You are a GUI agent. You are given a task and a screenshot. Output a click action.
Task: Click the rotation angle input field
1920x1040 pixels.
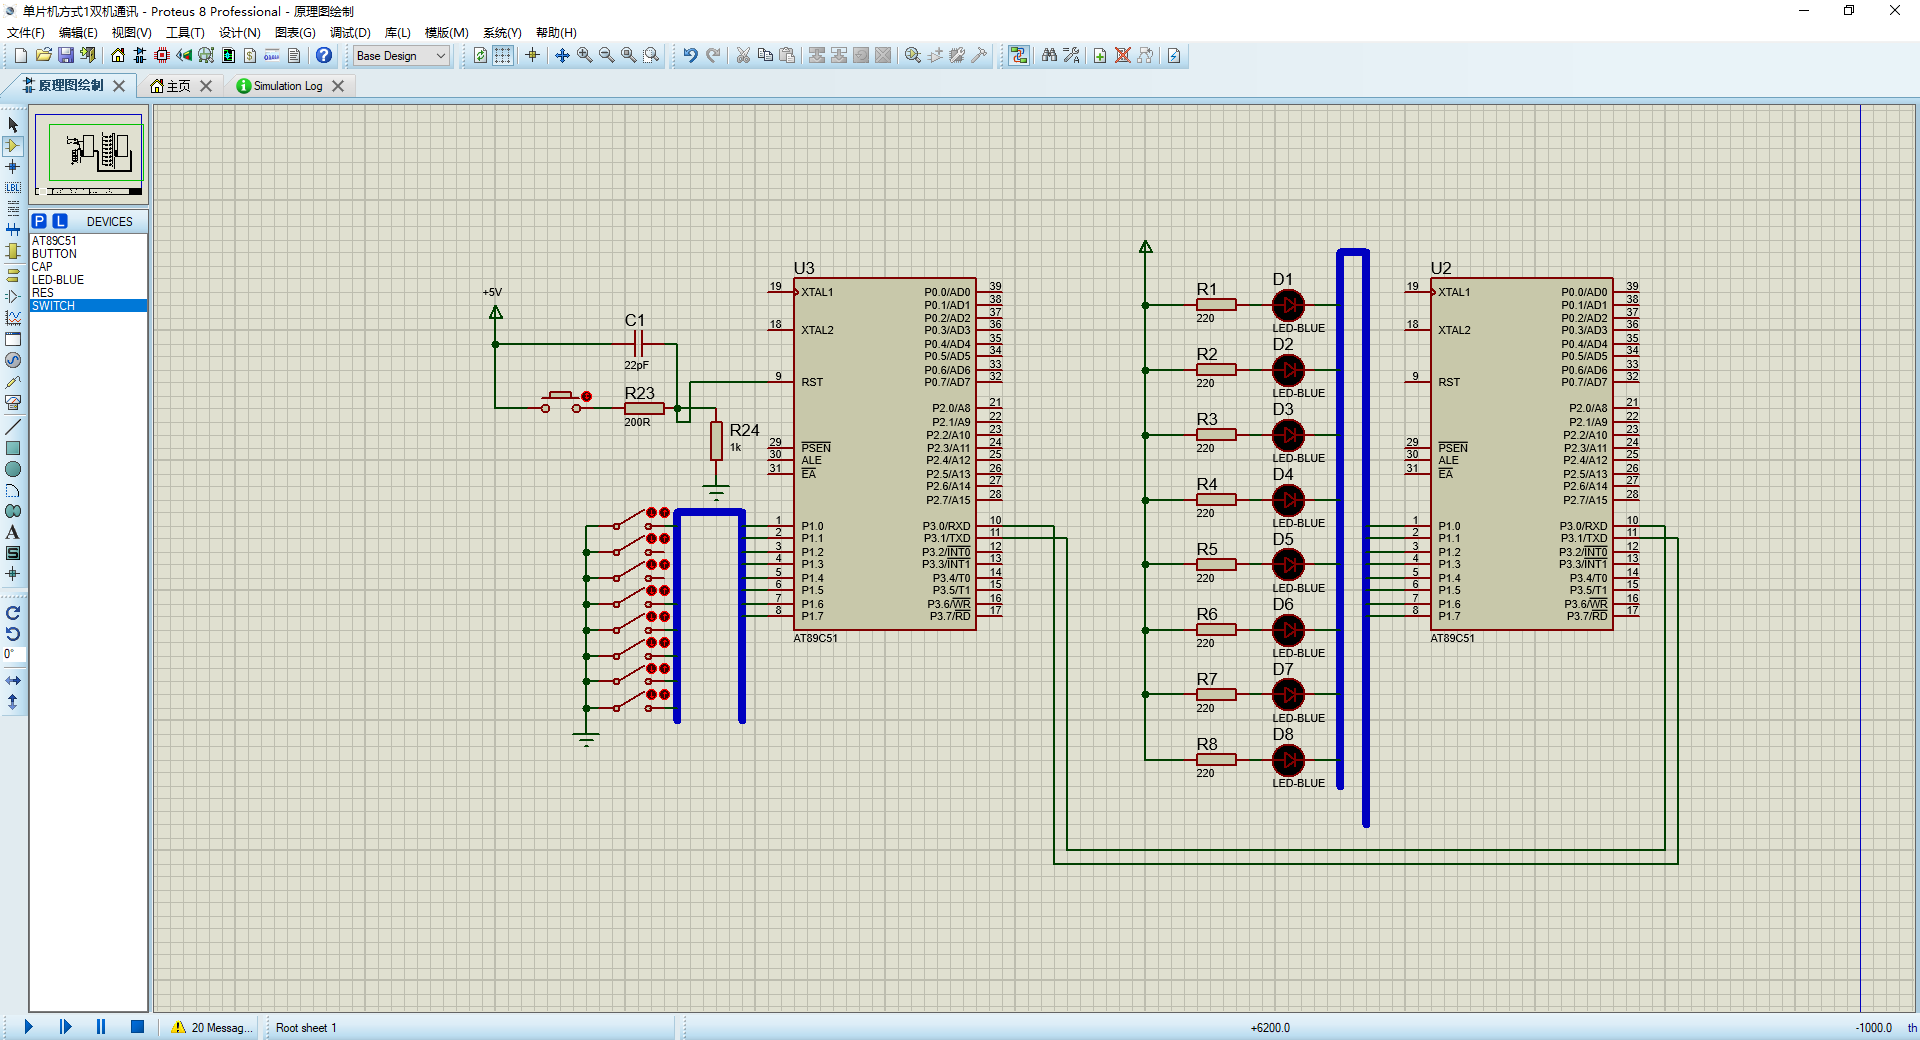[13, 654]
